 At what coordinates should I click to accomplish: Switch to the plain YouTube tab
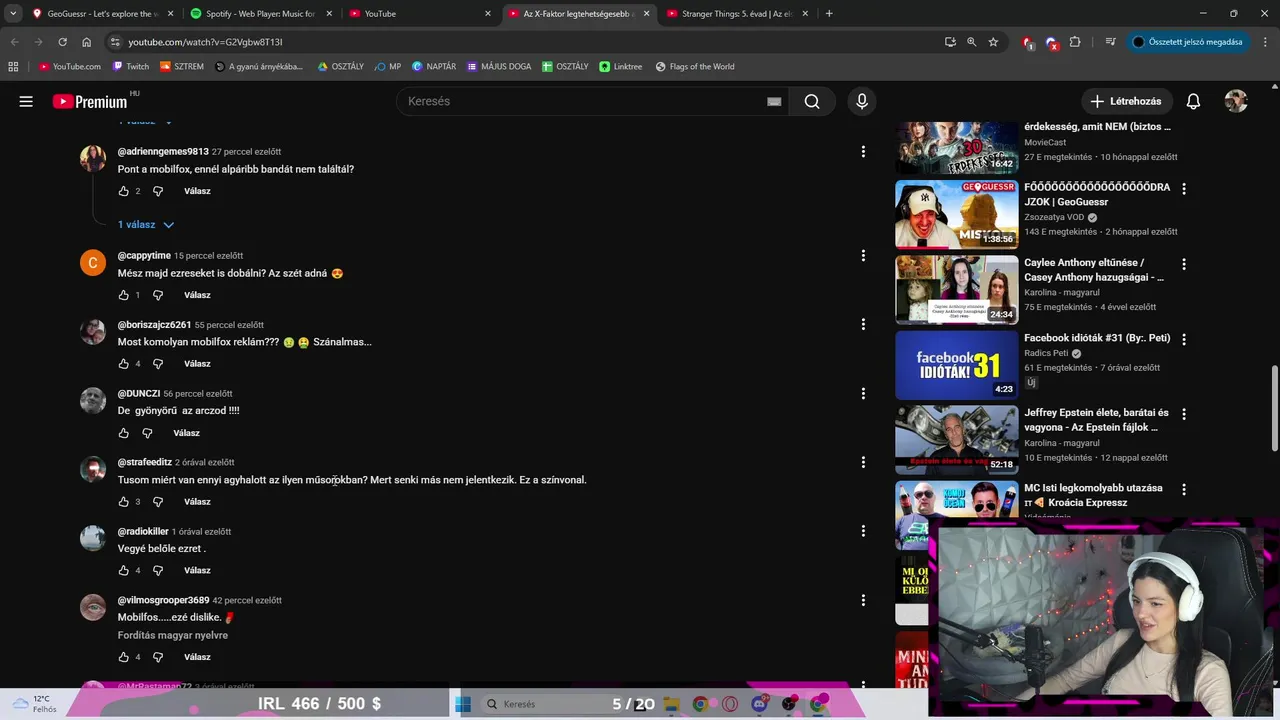(x=418, y=14)
